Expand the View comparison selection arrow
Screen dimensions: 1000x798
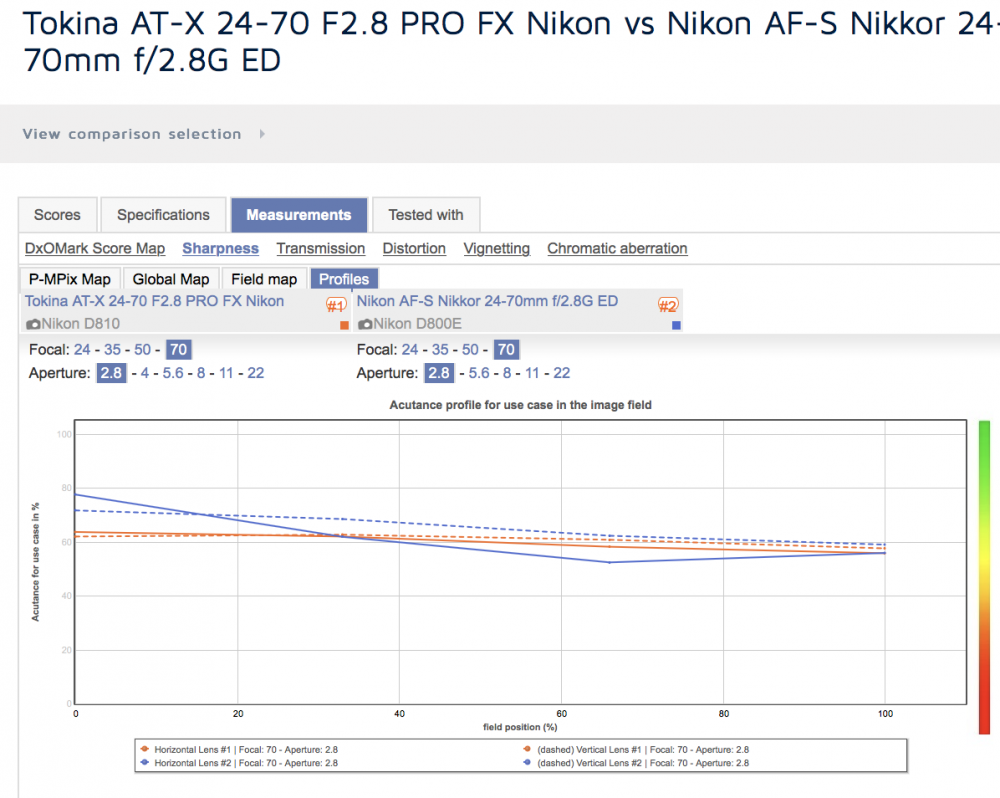[262, 134]
